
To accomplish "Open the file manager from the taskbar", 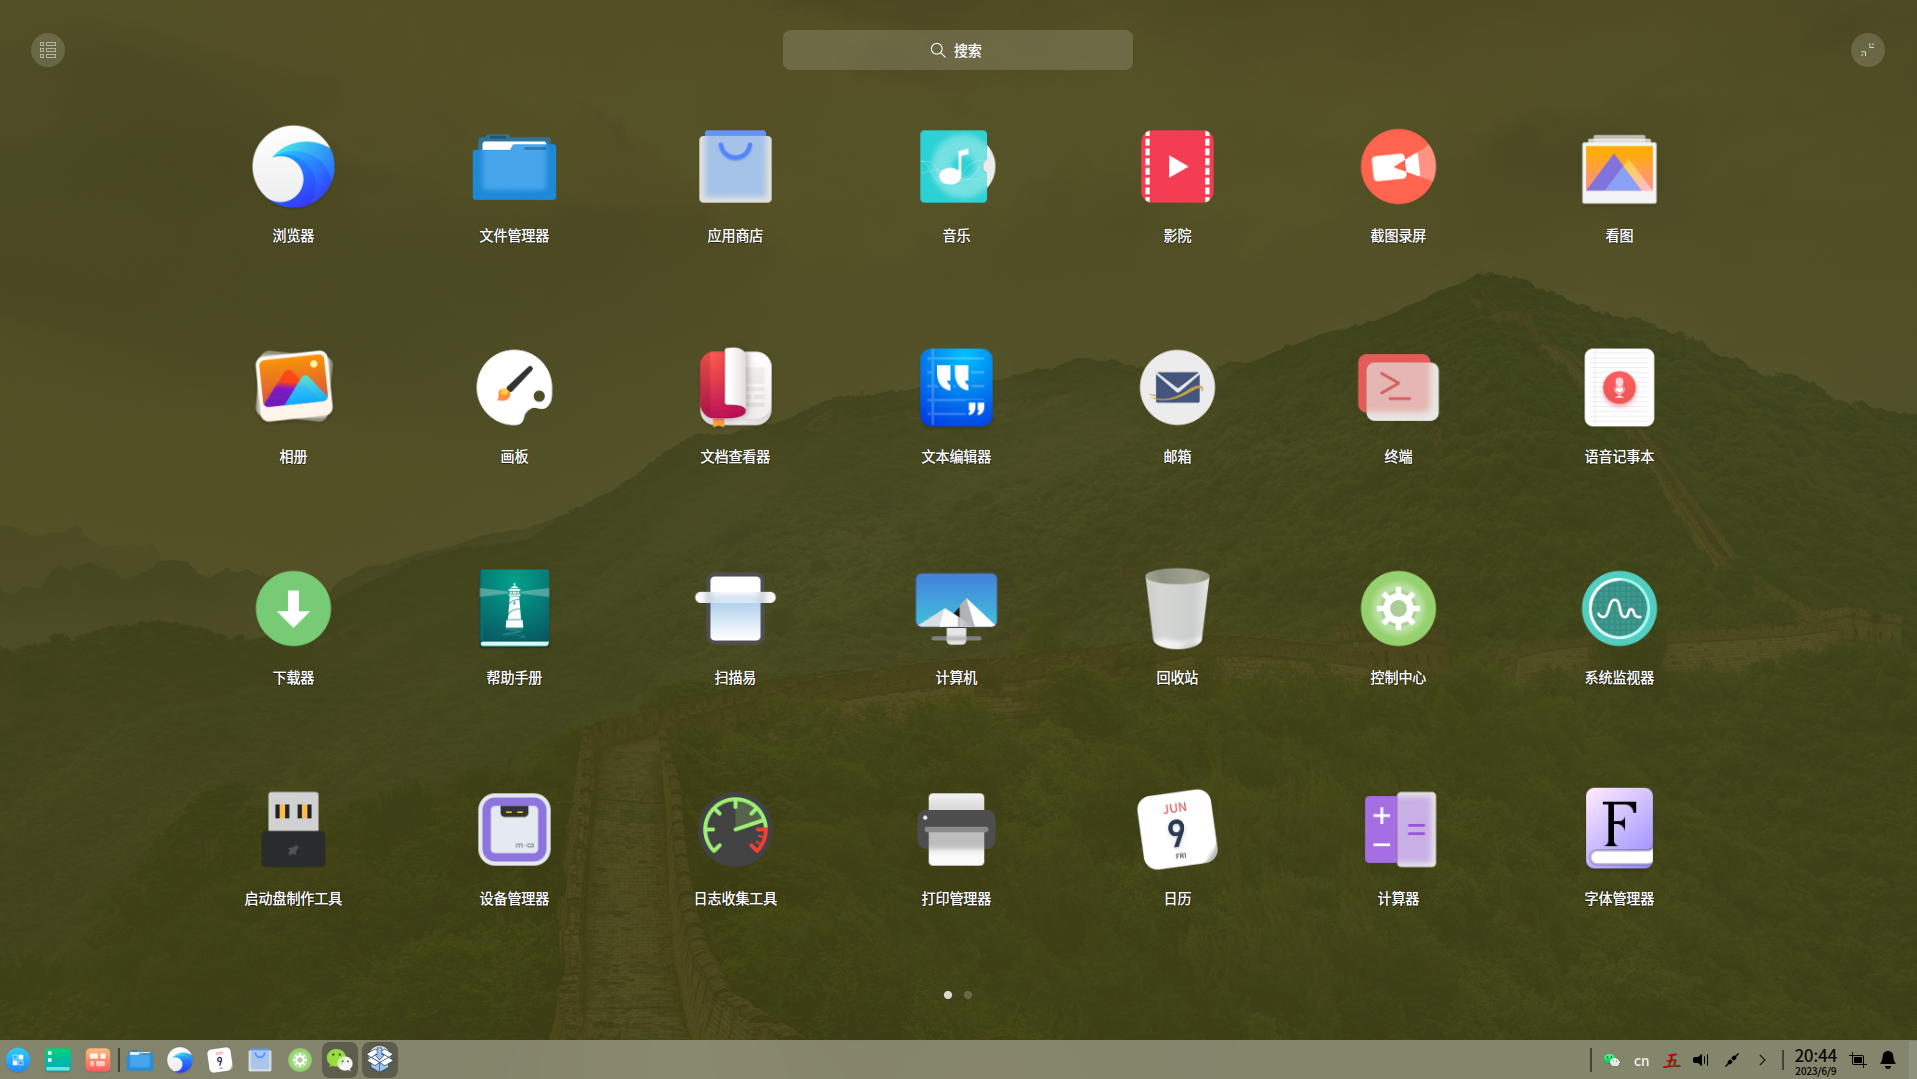I will pyautogui.click(x=140, y=1060).
